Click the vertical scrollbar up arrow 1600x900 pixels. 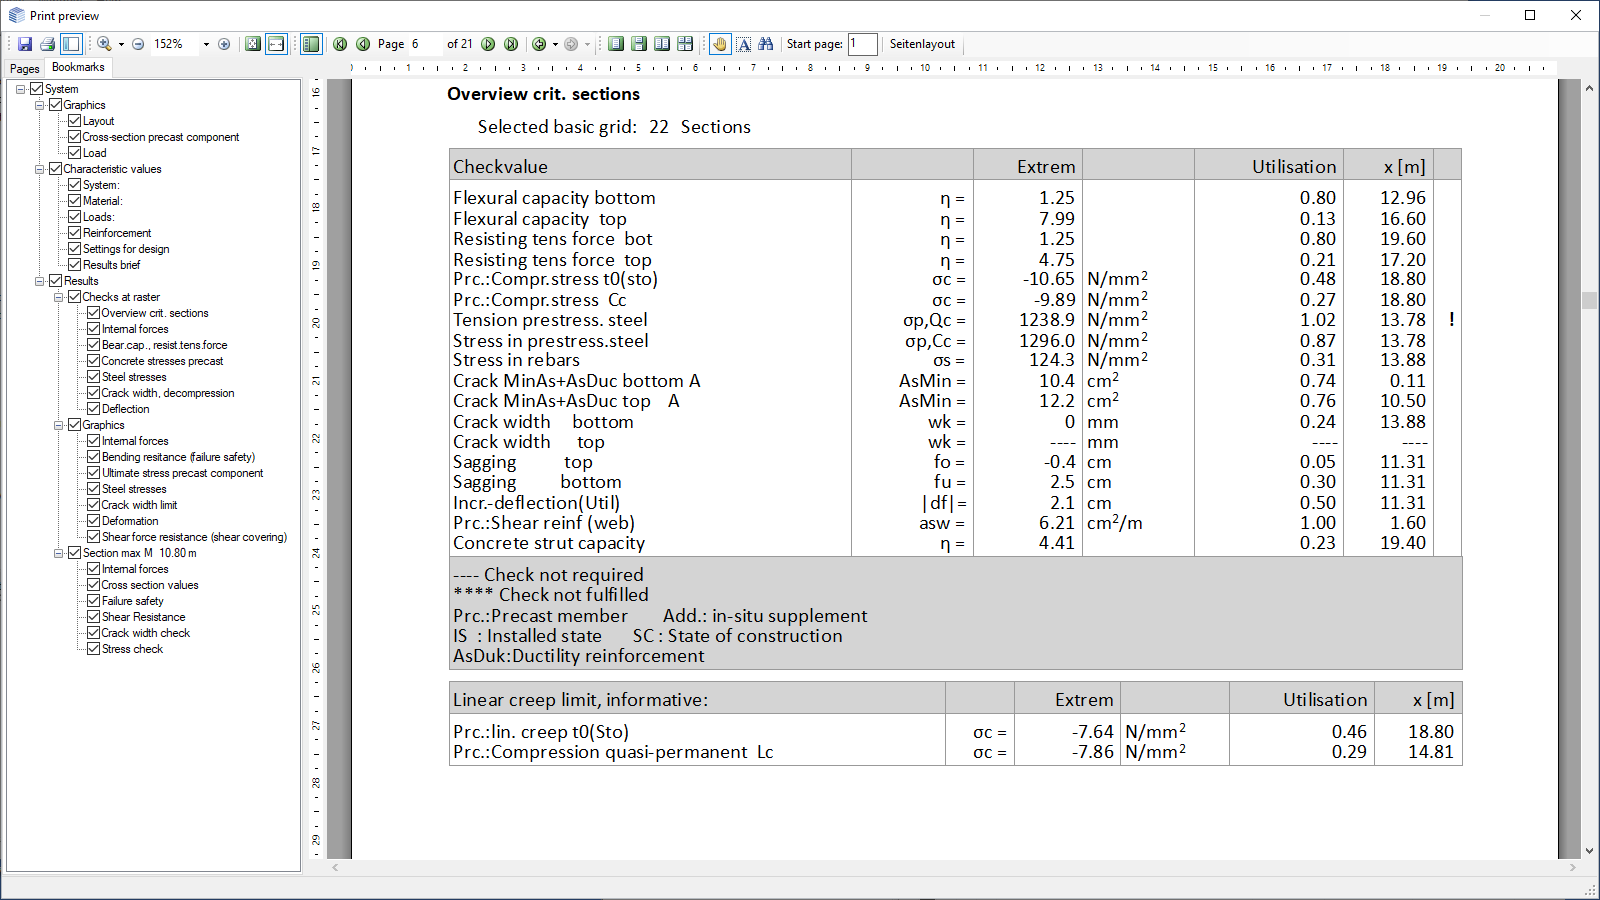coord(1589,88)
